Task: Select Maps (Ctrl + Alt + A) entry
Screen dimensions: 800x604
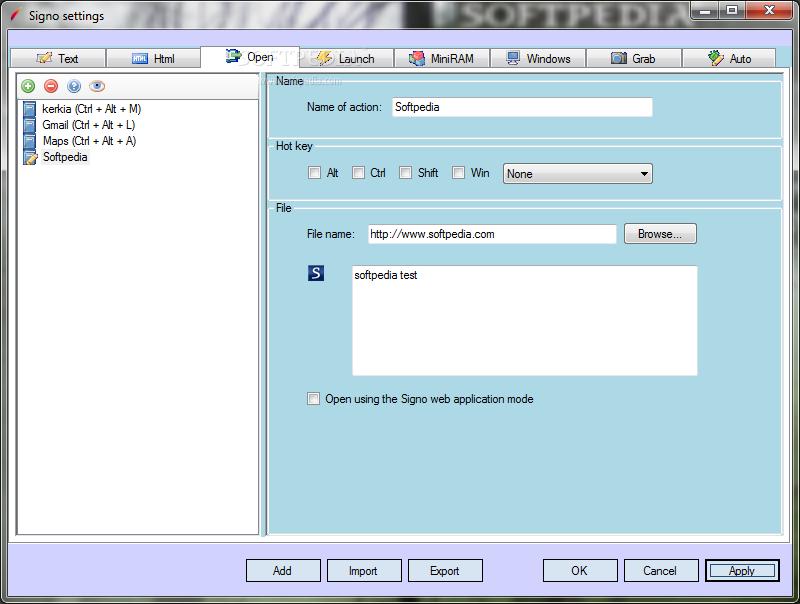Action: (x=89, y=141)
